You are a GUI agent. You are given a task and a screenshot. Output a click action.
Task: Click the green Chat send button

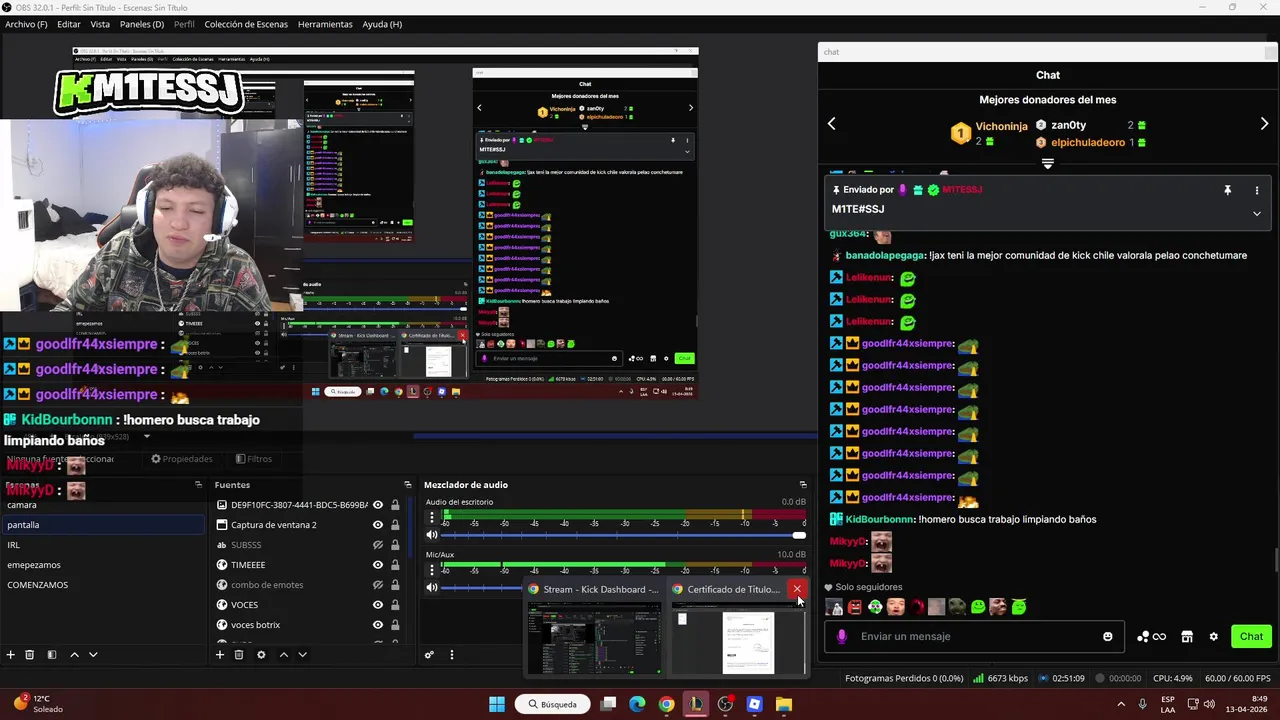coord(1251,636)
